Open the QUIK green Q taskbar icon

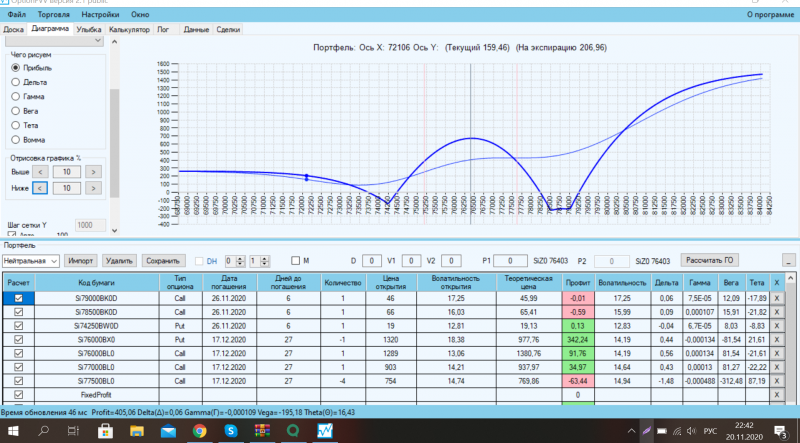pyautogui.click(x=293, y=431)
